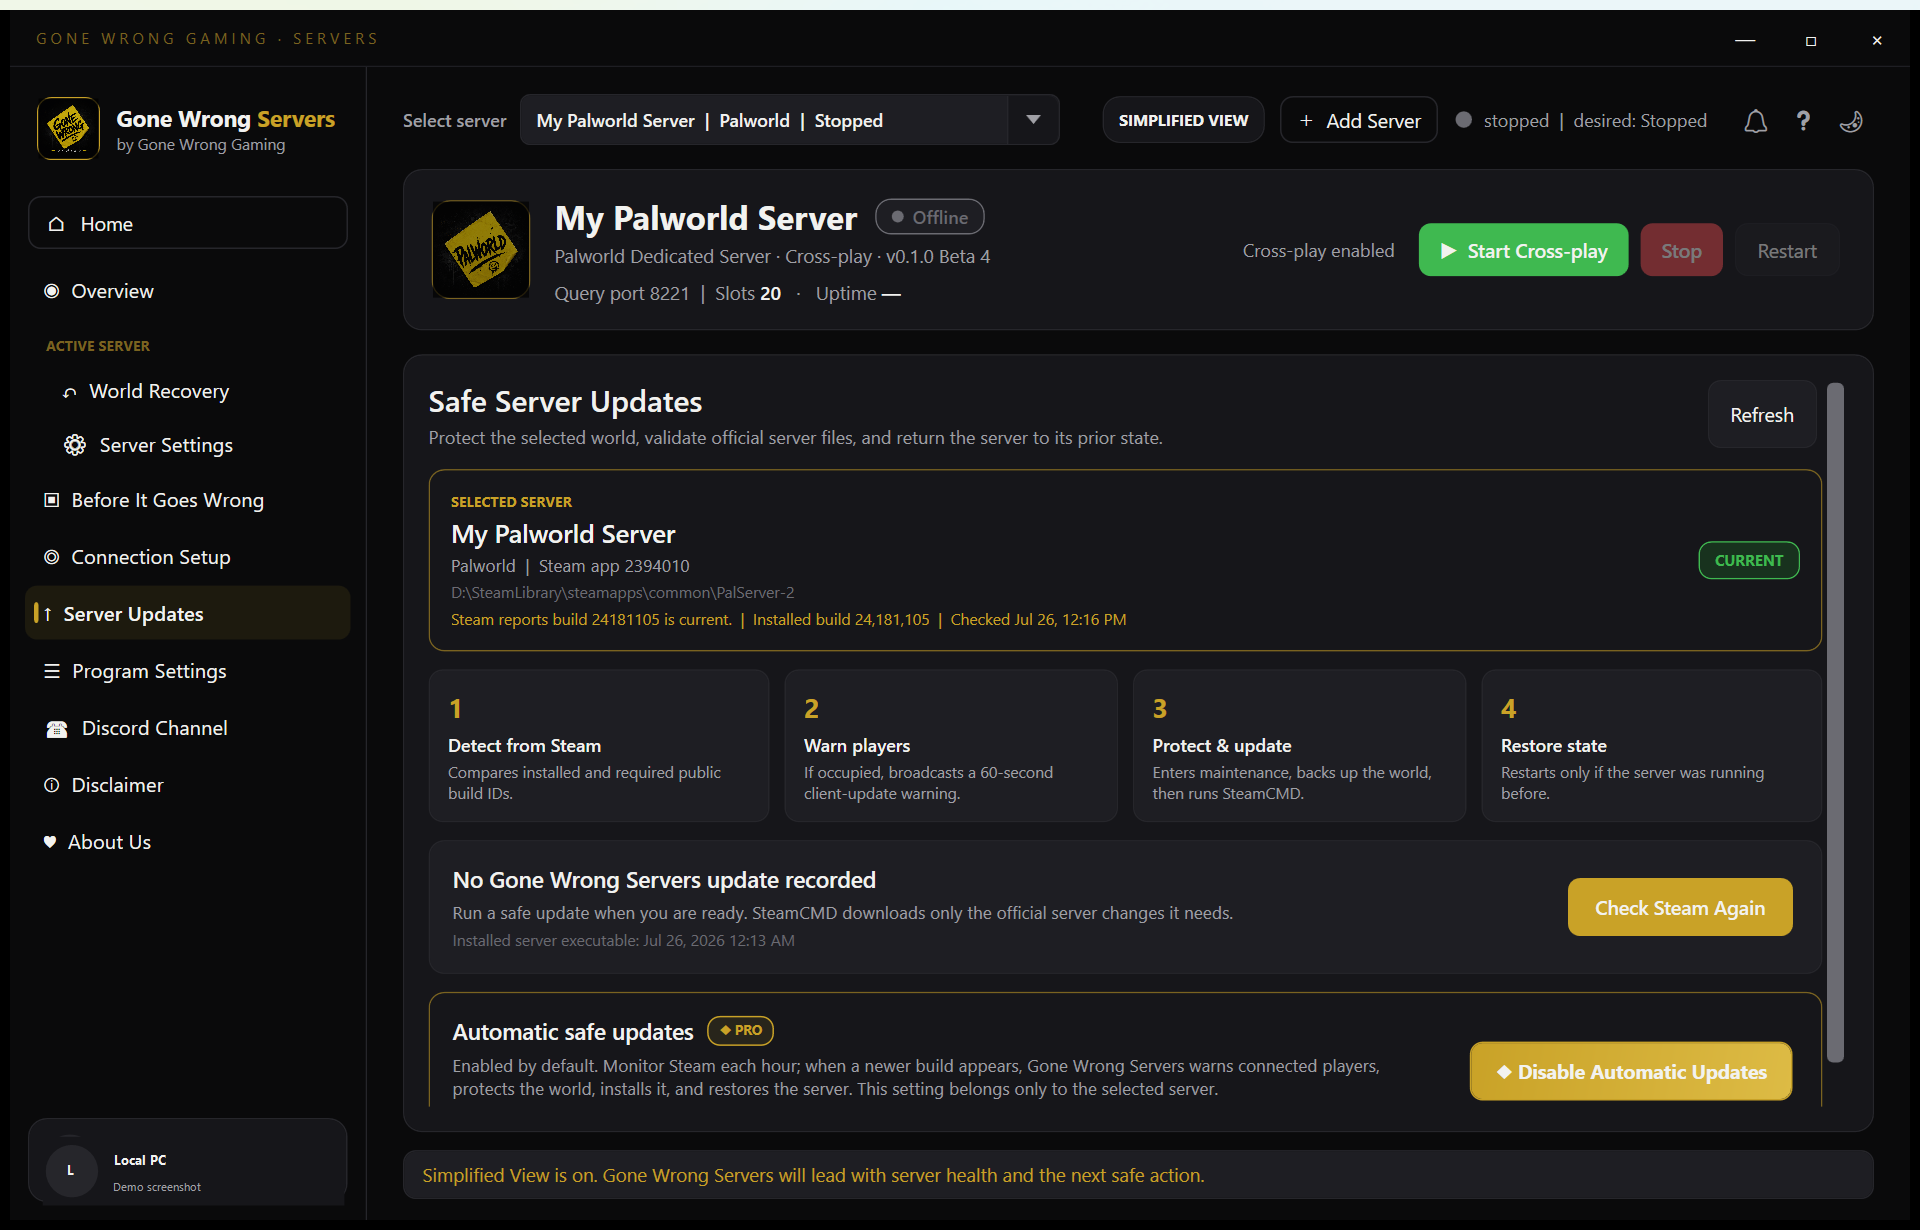Viewport: 1920px width, 1230px height.
Task: Click the PalServer-2 install path text
Action: 622,592
